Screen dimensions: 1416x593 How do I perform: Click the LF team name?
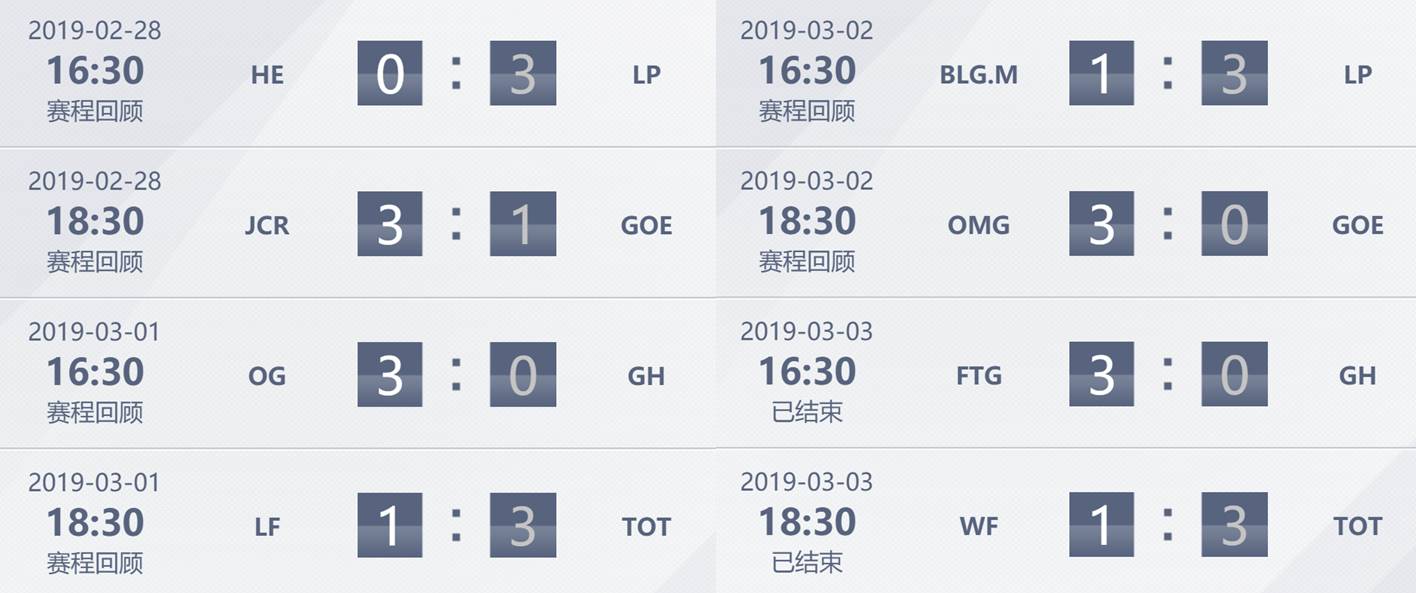point(267,526)
